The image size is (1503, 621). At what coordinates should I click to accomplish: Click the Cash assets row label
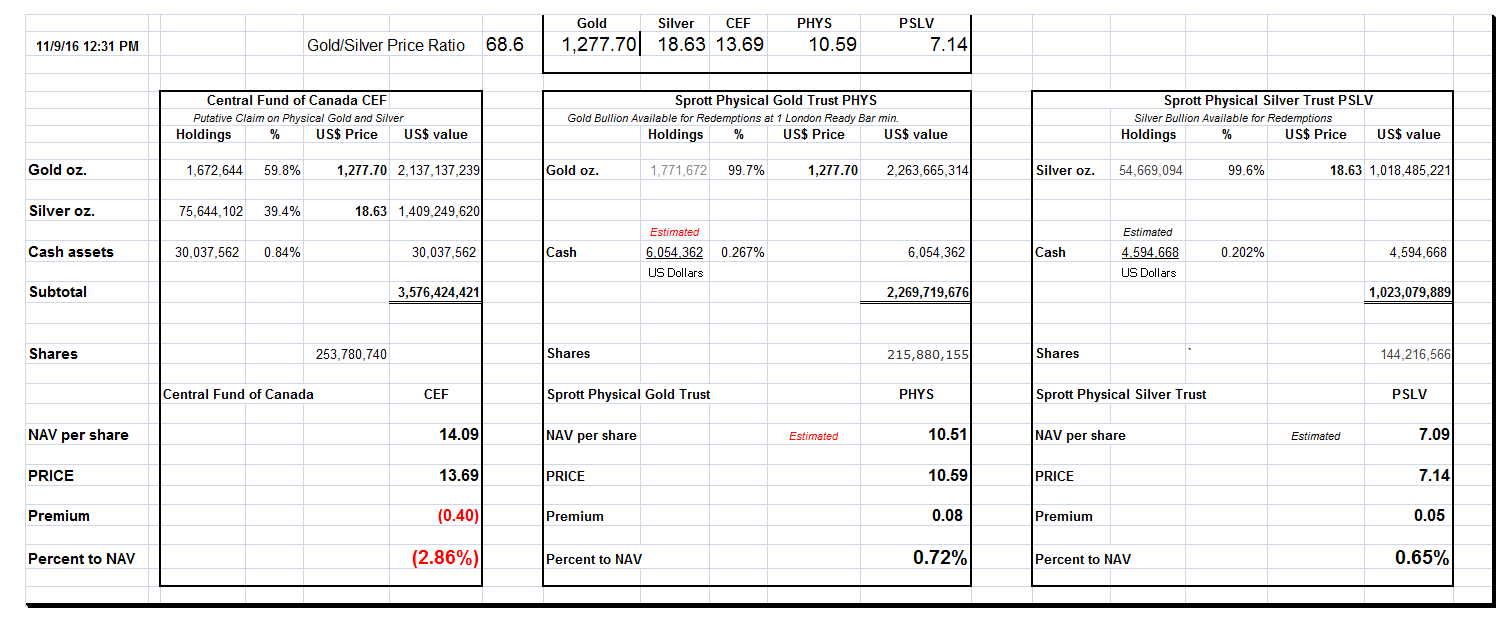click(71, 252)
